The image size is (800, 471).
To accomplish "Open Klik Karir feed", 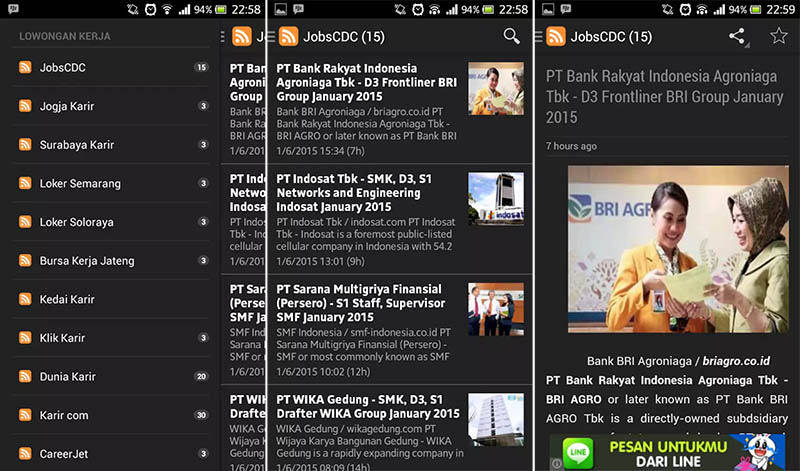I will (111, 338).
